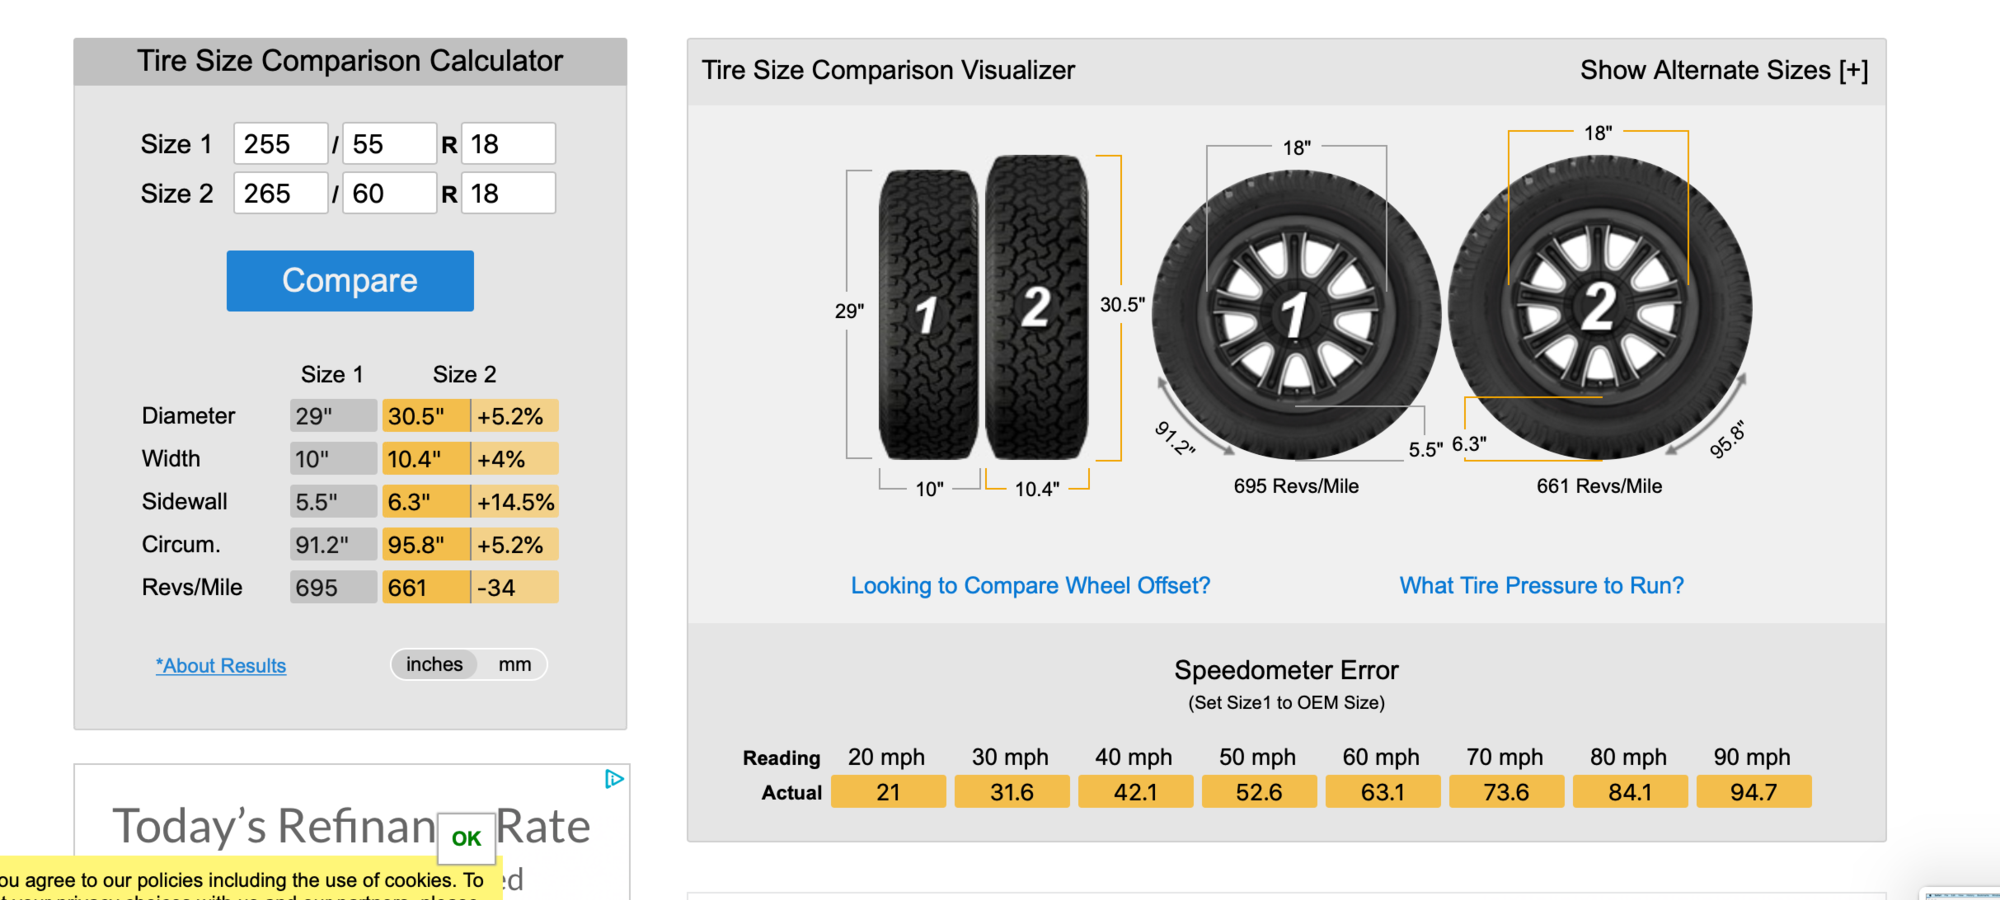Click Looking to Compare Wheel Offset?

tap(1030, 585)
